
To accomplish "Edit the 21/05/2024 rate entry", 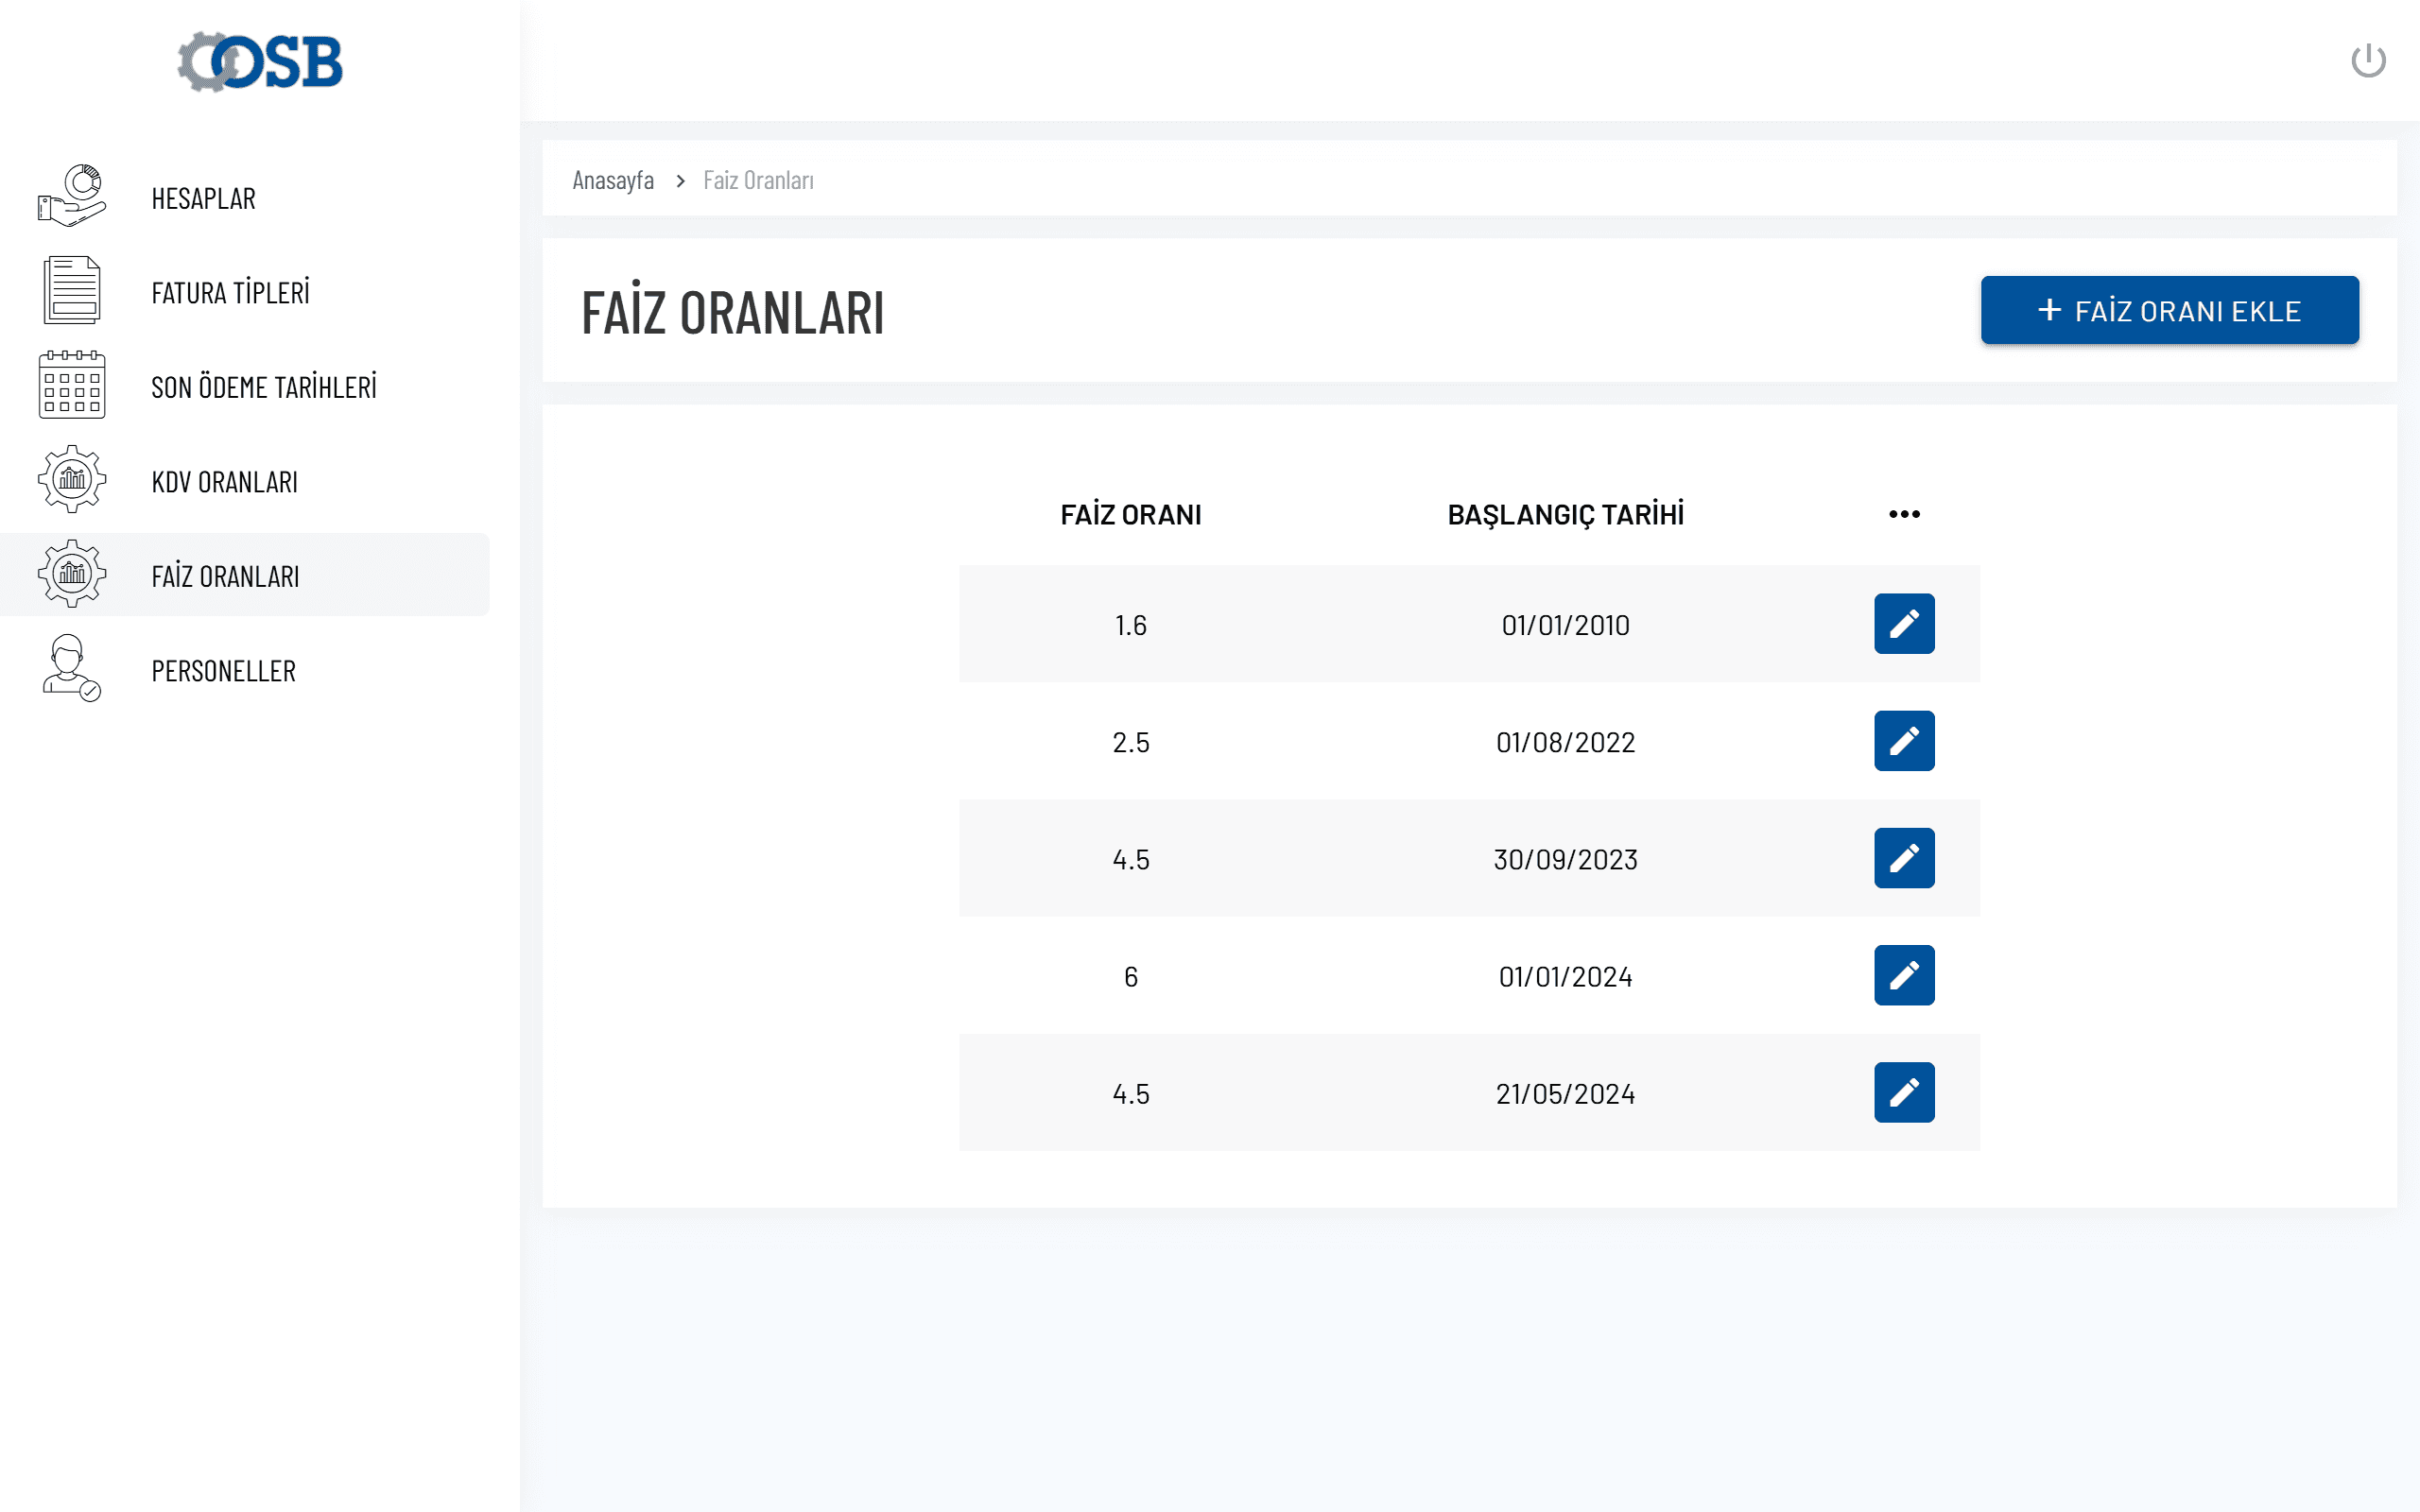I will pyautogui.click(x=1903, y=1092).
